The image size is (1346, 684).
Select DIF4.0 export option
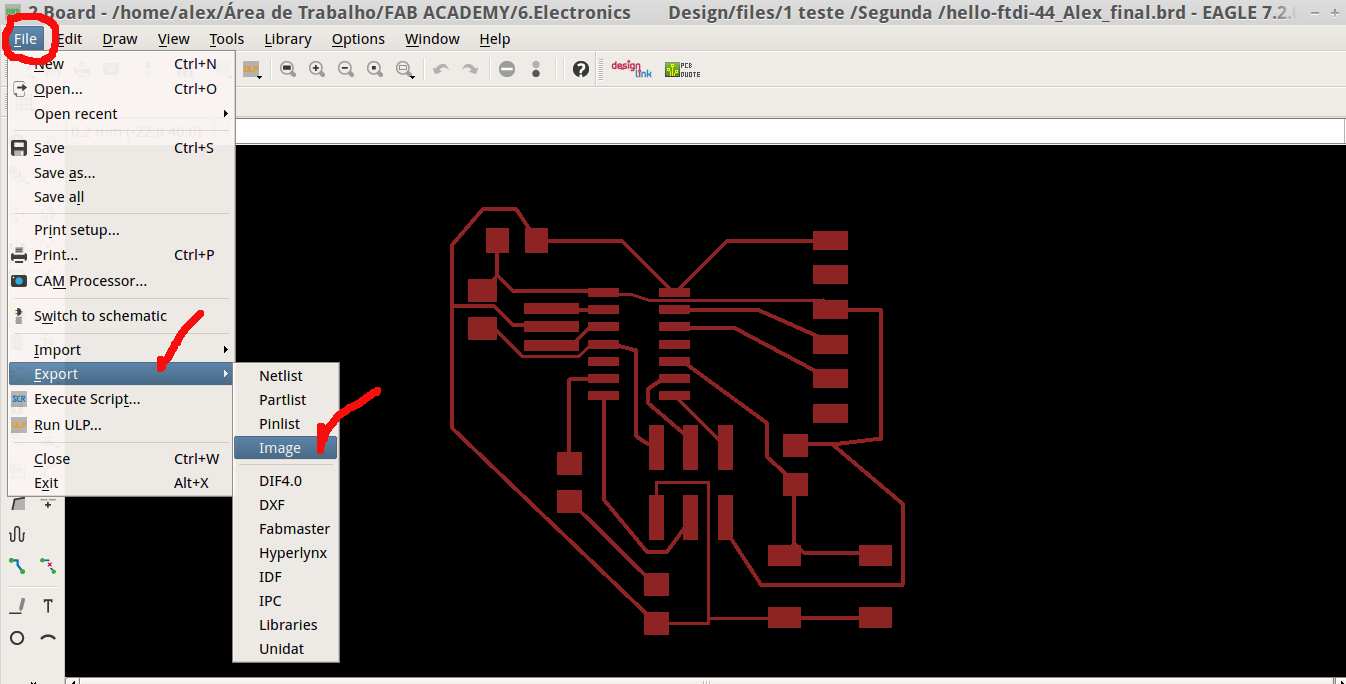pos(286,481)
